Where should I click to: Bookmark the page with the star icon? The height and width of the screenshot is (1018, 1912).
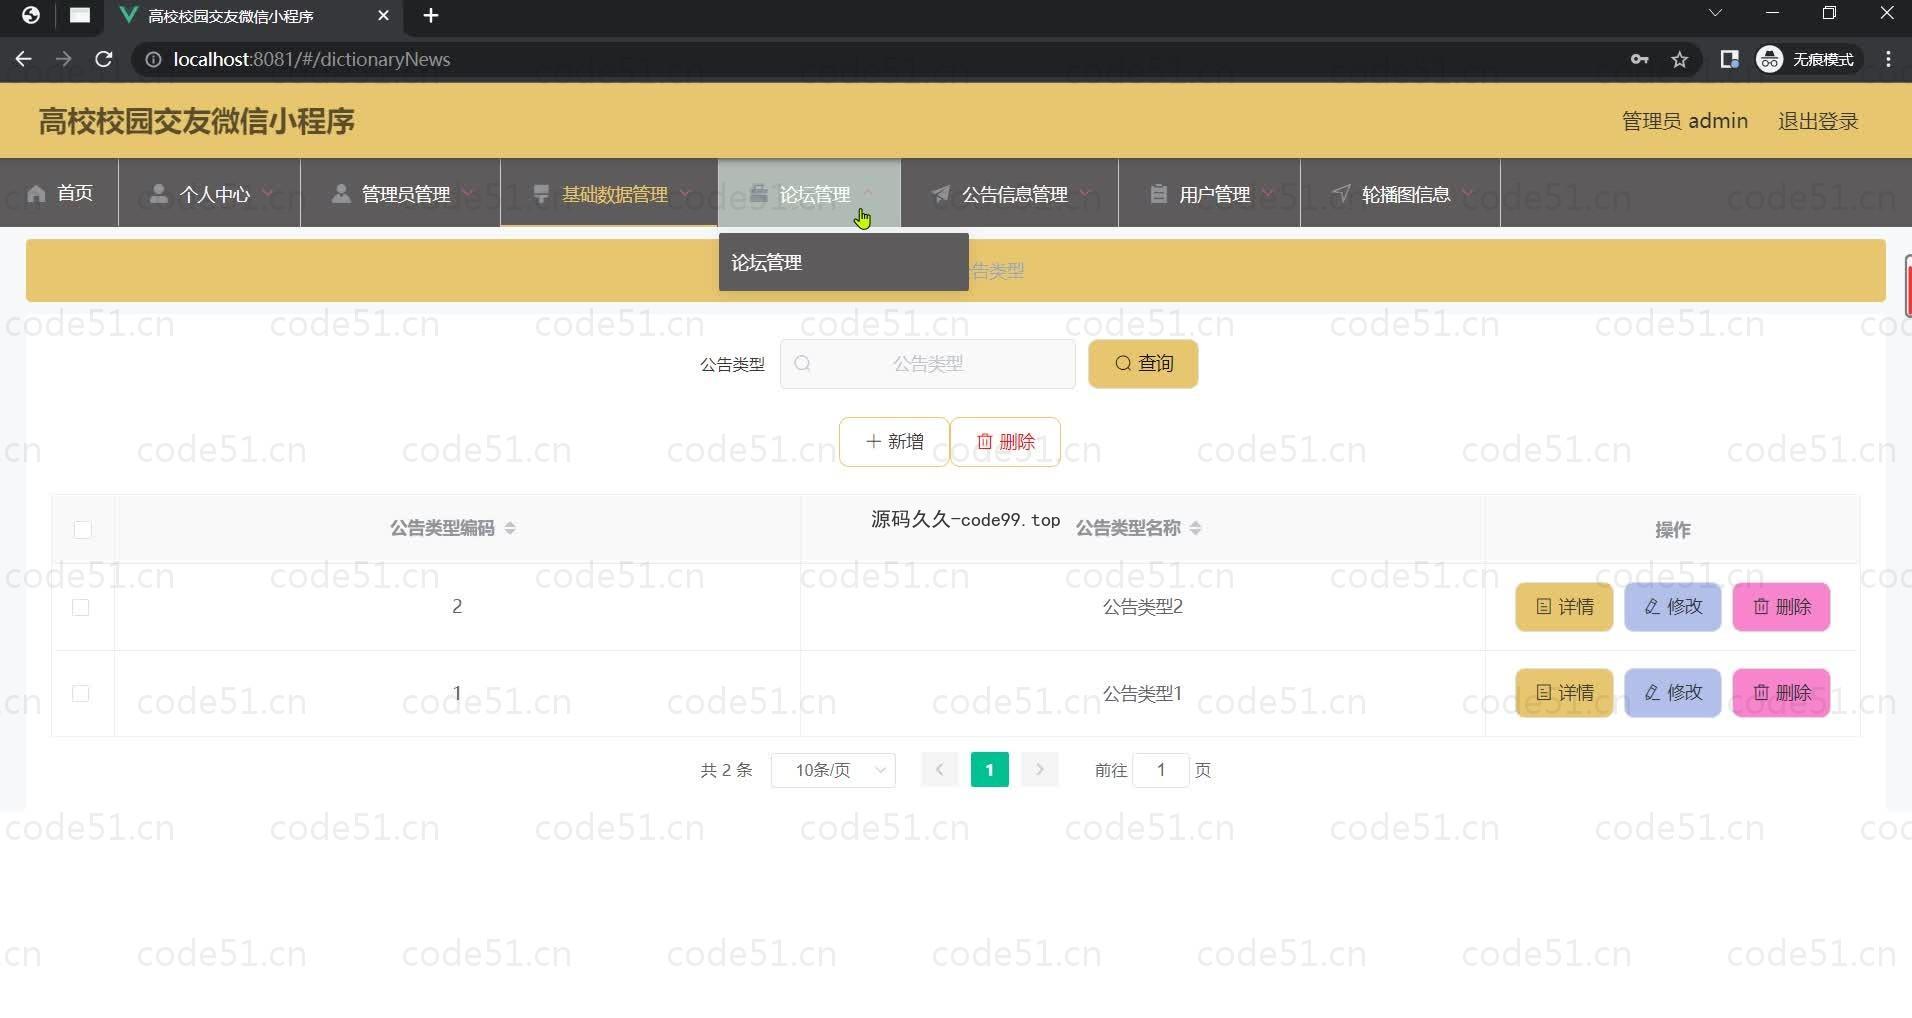[x=1680, y=59]
